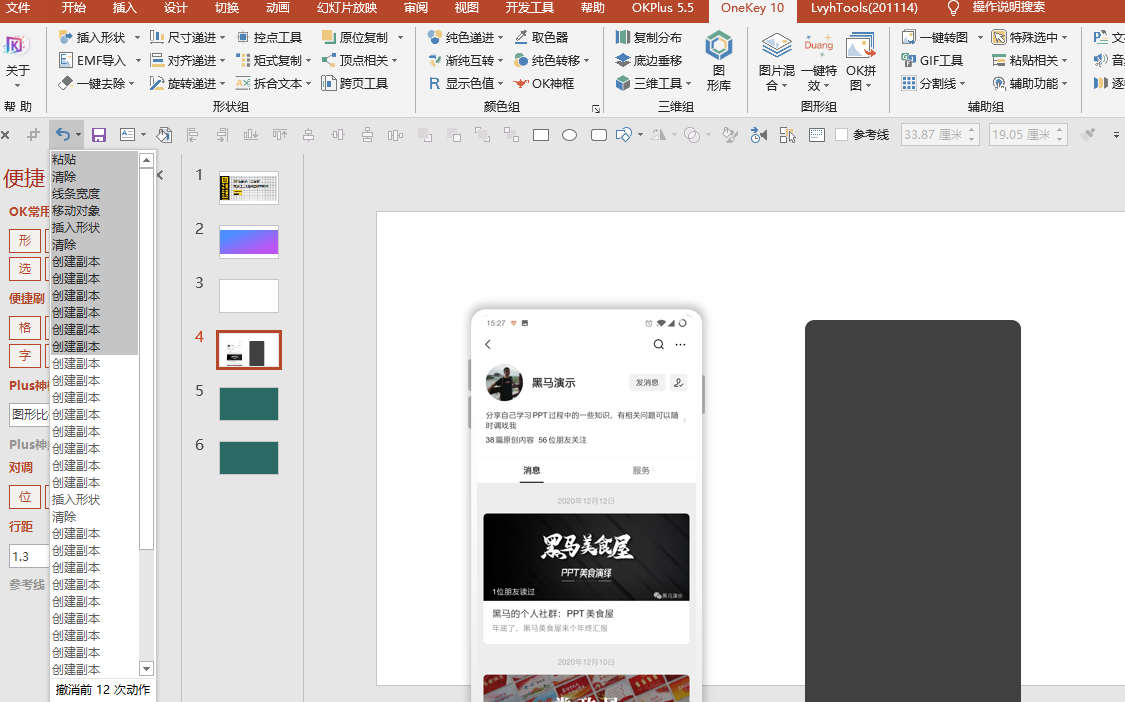Open the 文件 menu
The image size is (1125, 702).
click(x=18, y=8)
